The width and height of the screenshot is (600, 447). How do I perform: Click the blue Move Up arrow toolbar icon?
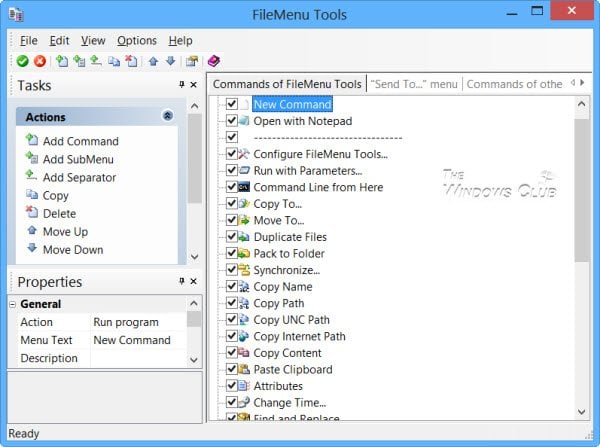(153, 61)
